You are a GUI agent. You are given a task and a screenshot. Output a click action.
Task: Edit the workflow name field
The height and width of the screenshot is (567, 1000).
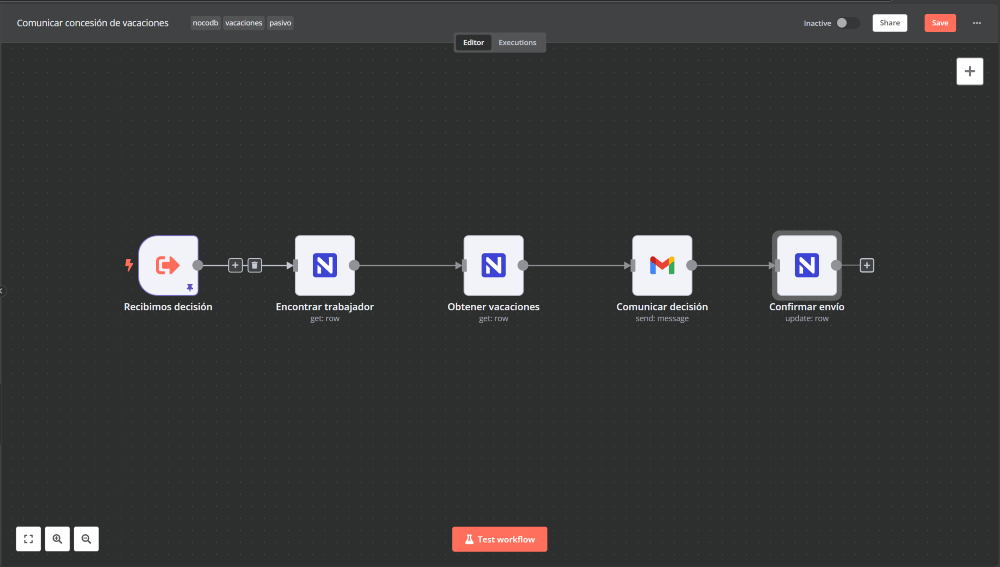coord(92,23)
